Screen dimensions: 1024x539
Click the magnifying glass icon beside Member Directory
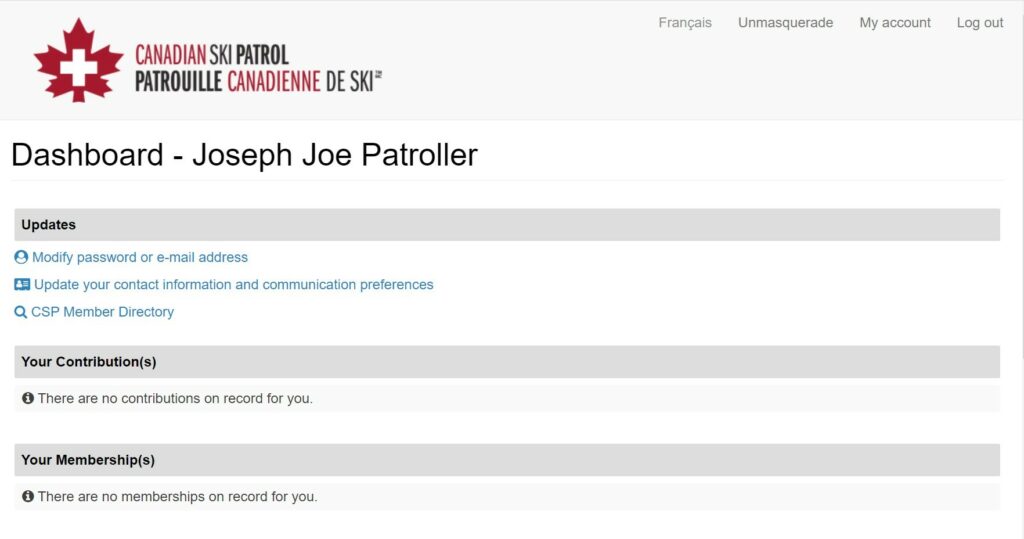(20, 312)
